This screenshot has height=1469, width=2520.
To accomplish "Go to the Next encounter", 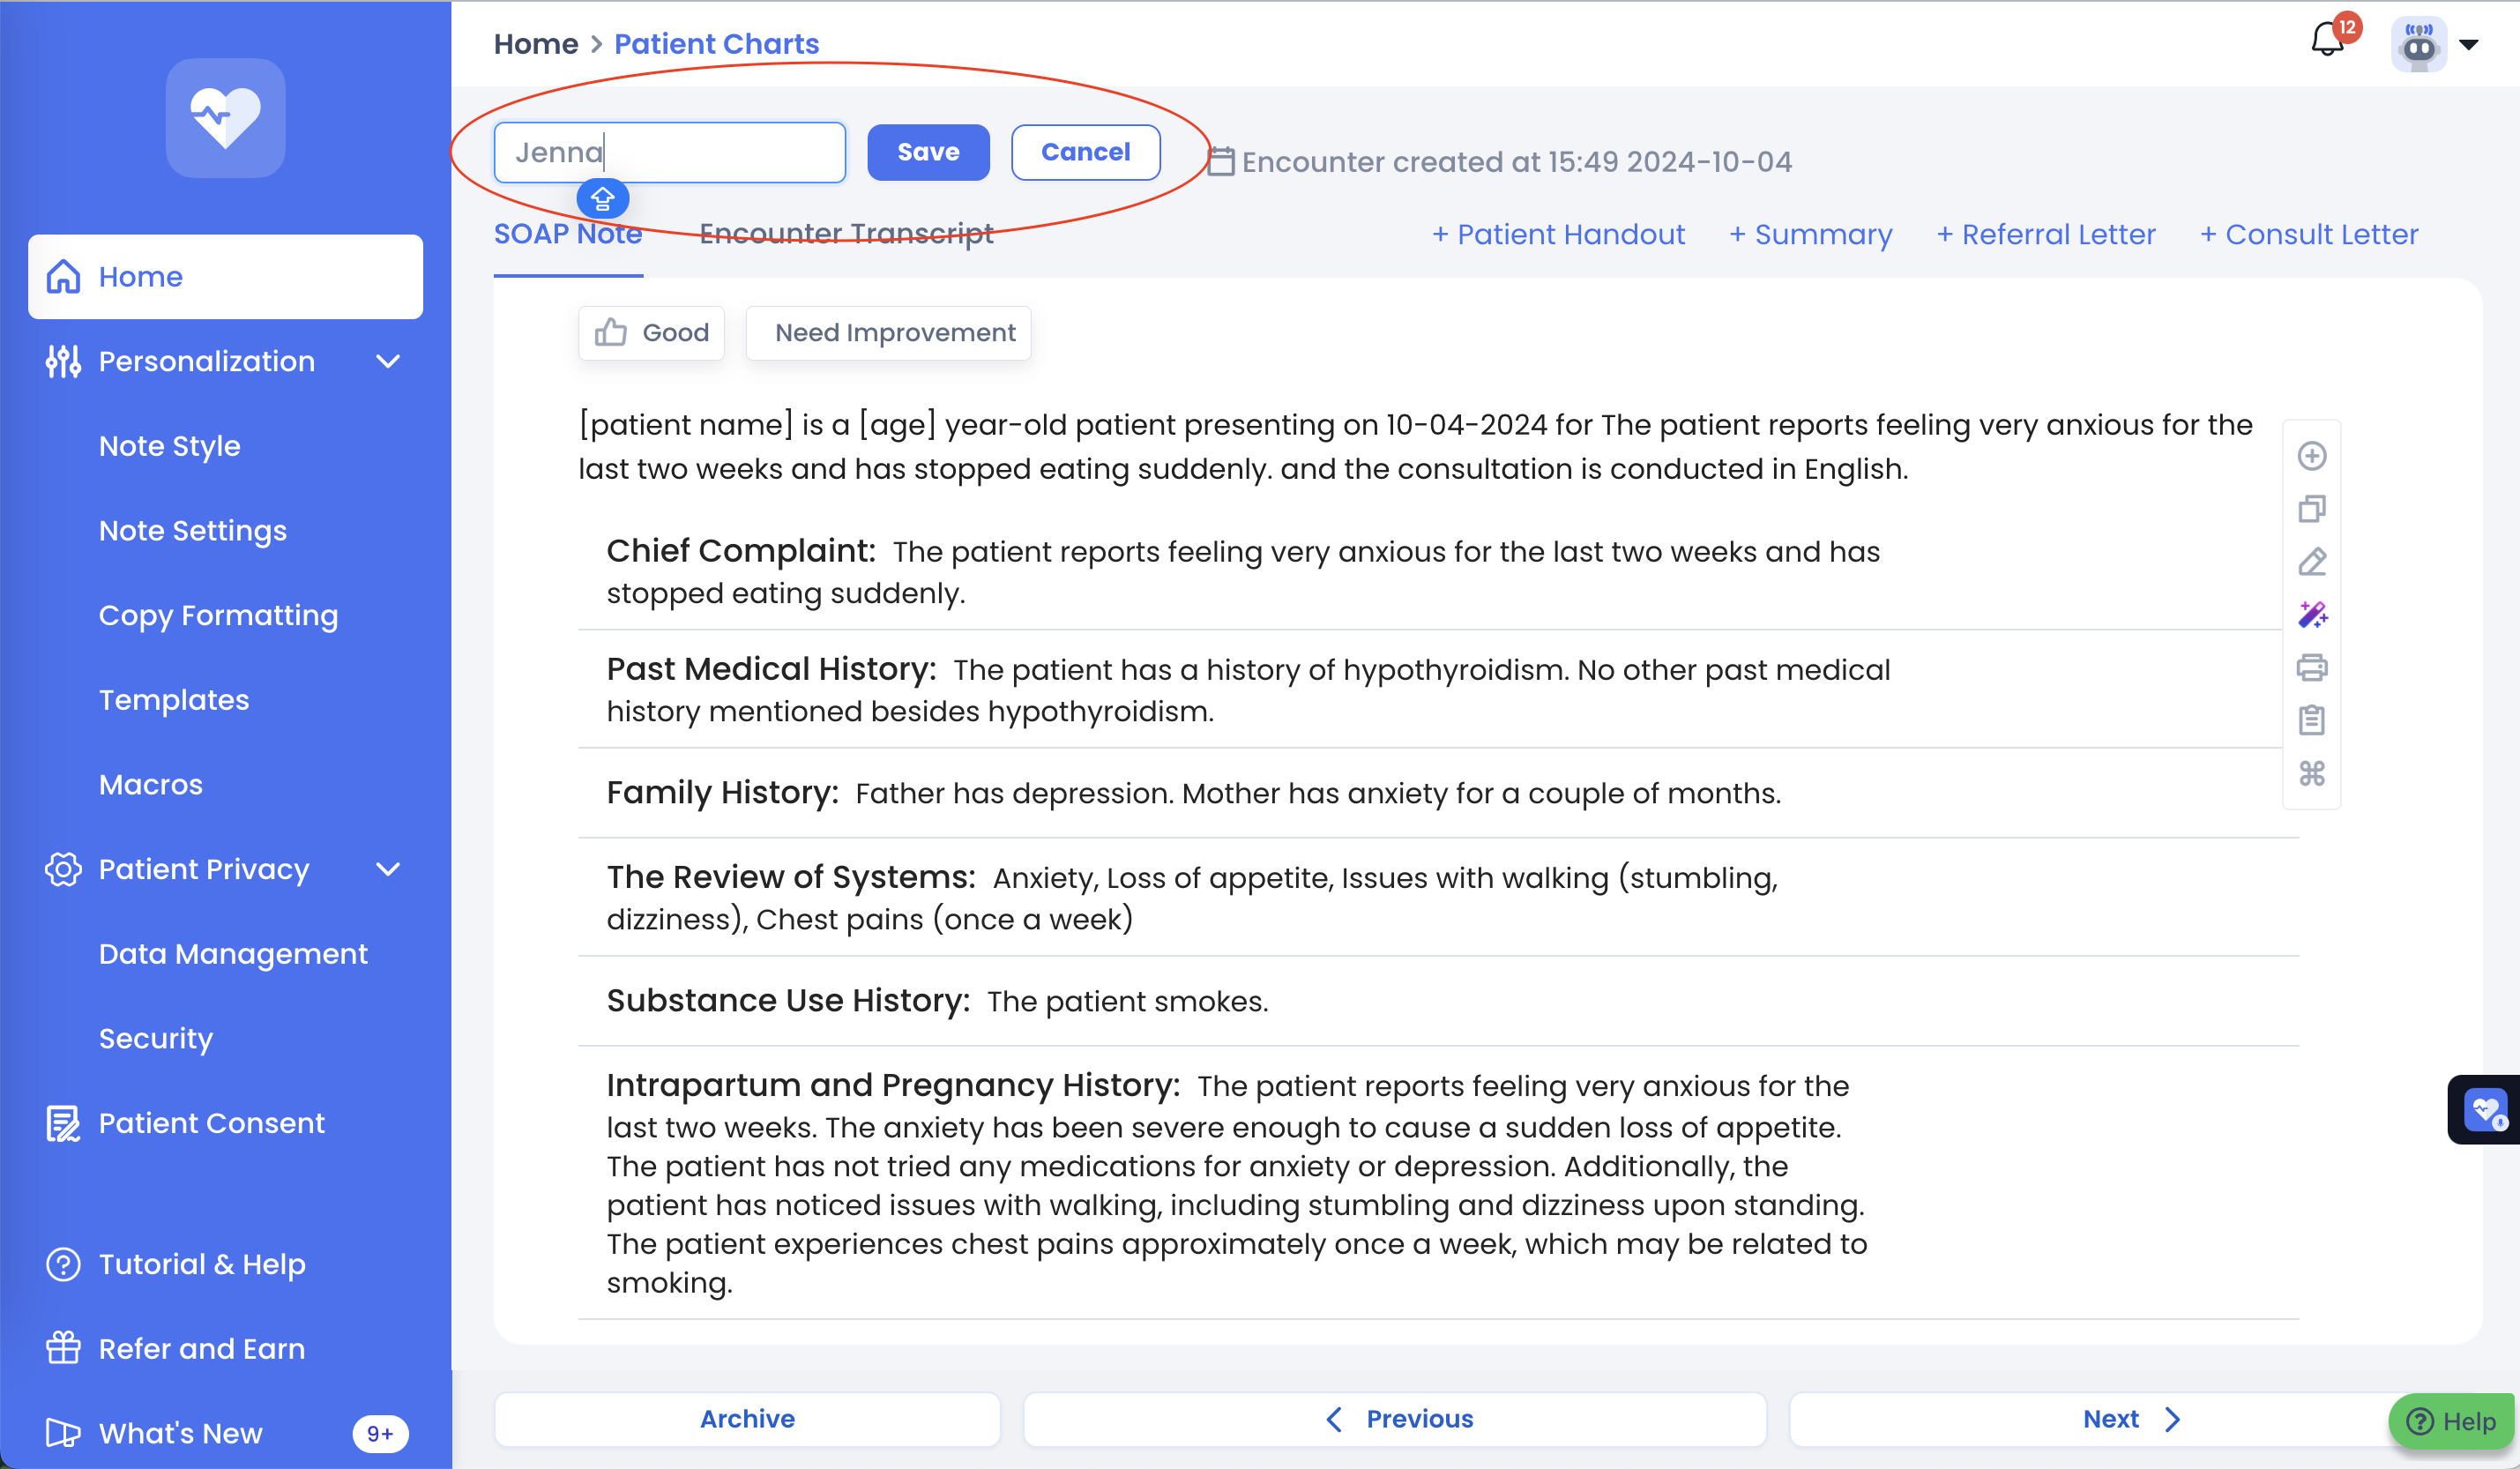I will click(x=2130, y=1418).
